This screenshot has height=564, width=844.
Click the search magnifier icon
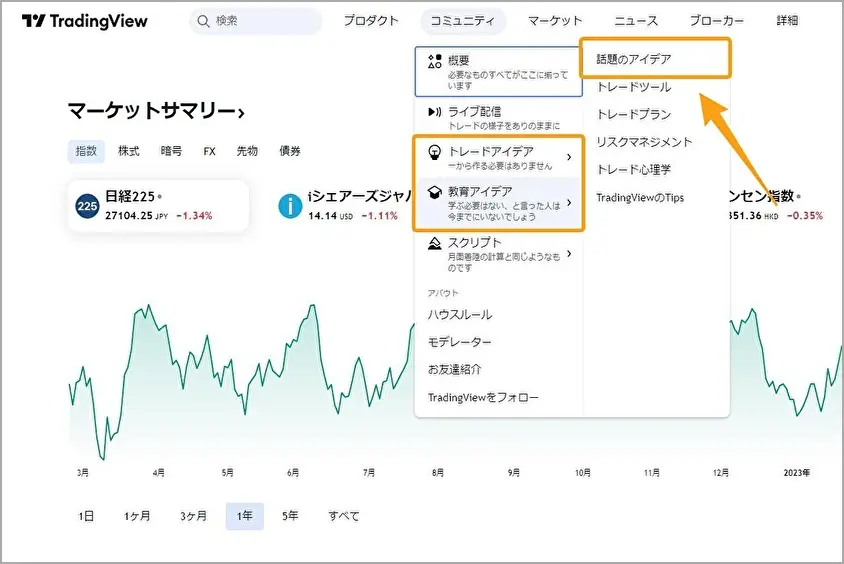[x=203, y=21]
